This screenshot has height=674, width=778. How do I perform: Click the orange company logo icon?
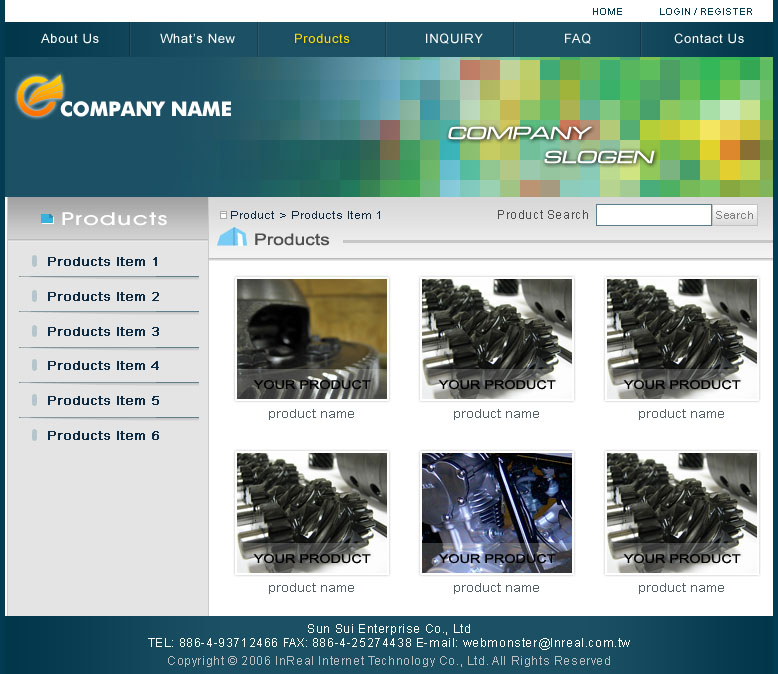(x=38, y=96)
